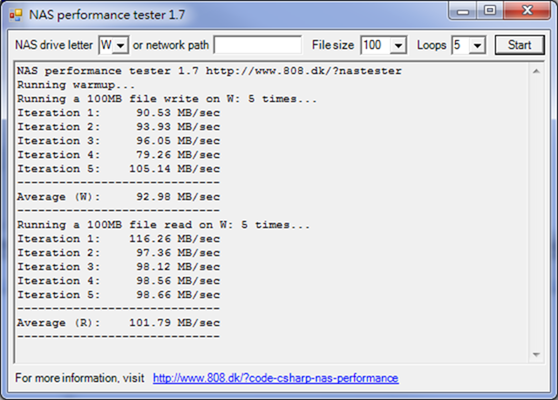Click the 'Loops' label

pos(431,45)
